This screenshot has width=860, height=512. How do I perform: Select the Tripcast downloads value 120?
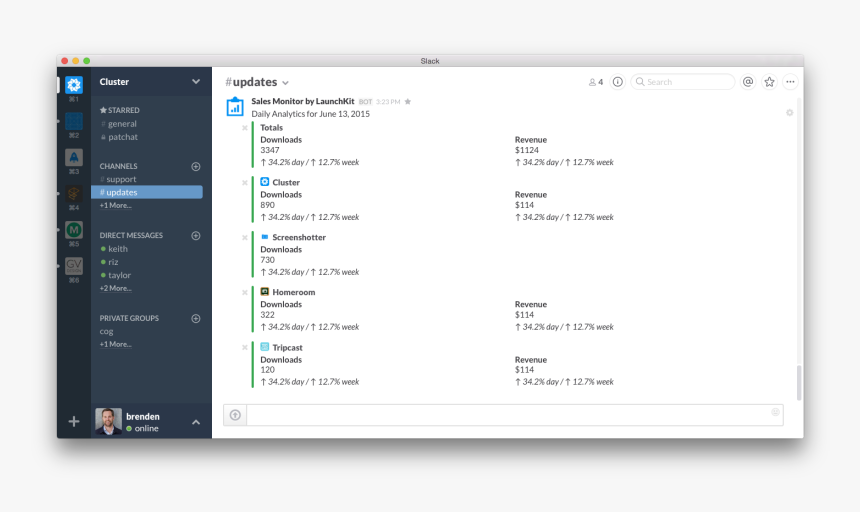(x=268, y=370)
